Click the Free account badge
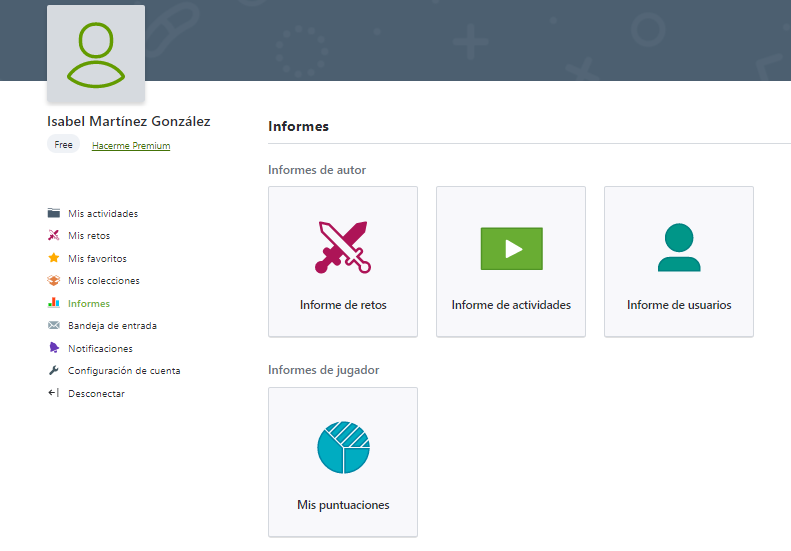The height and width of the screenshot is (551, 791). (63, 145)
